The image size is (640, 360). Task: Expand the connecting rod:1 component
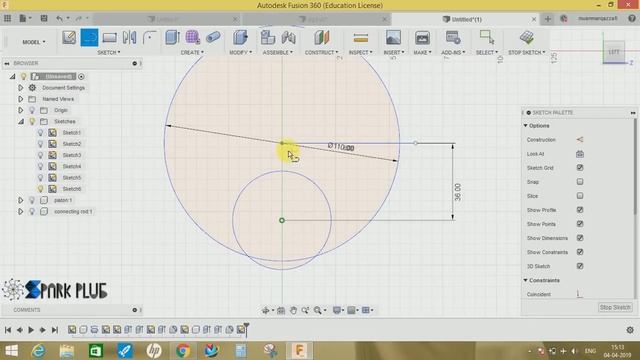click(x=20, y=211)
